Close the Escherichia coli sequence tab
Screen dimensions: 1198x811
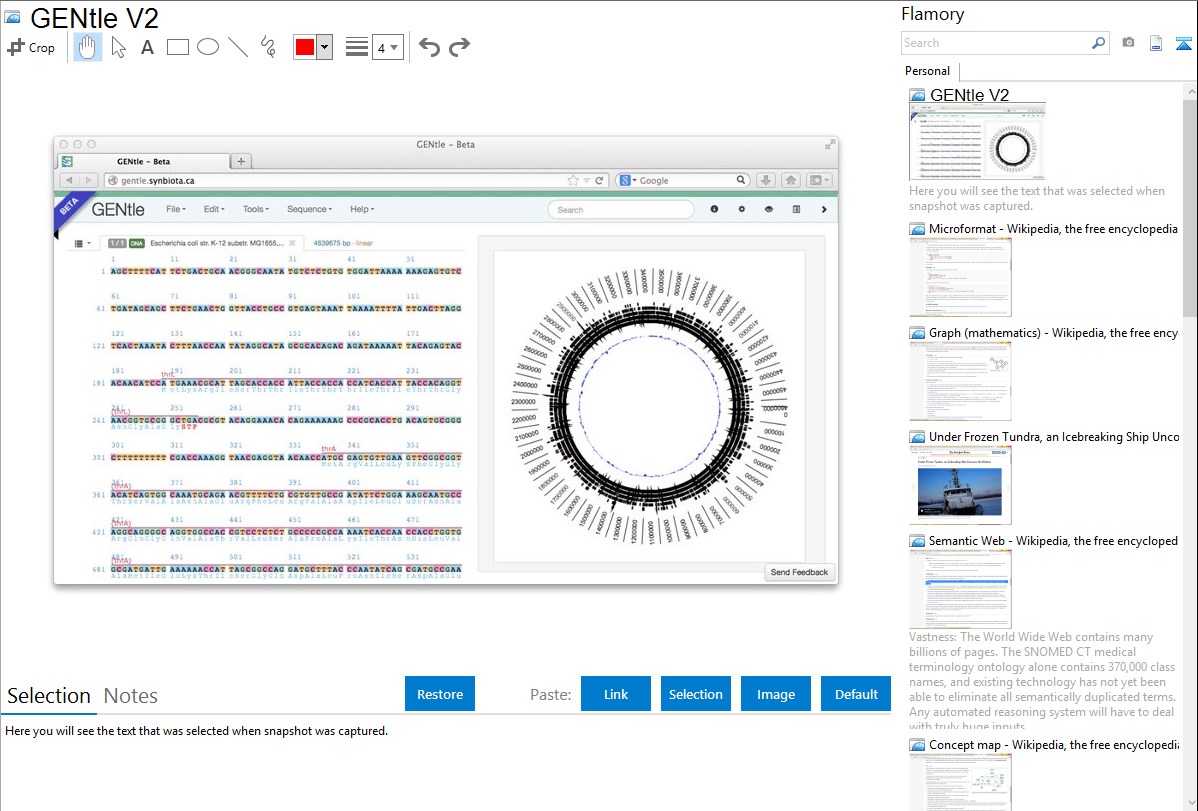292,243
